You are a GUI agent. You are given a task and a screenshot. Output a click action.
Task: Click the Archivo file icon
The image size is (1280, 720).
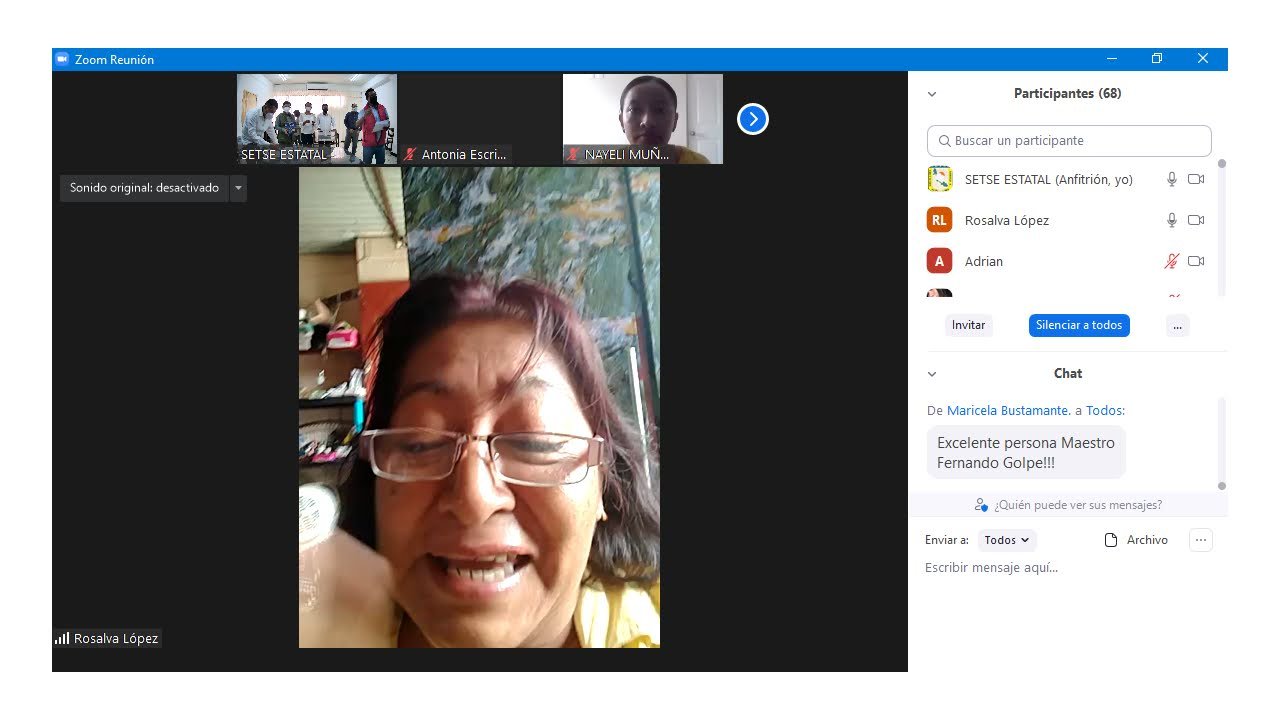(1111, 540)
